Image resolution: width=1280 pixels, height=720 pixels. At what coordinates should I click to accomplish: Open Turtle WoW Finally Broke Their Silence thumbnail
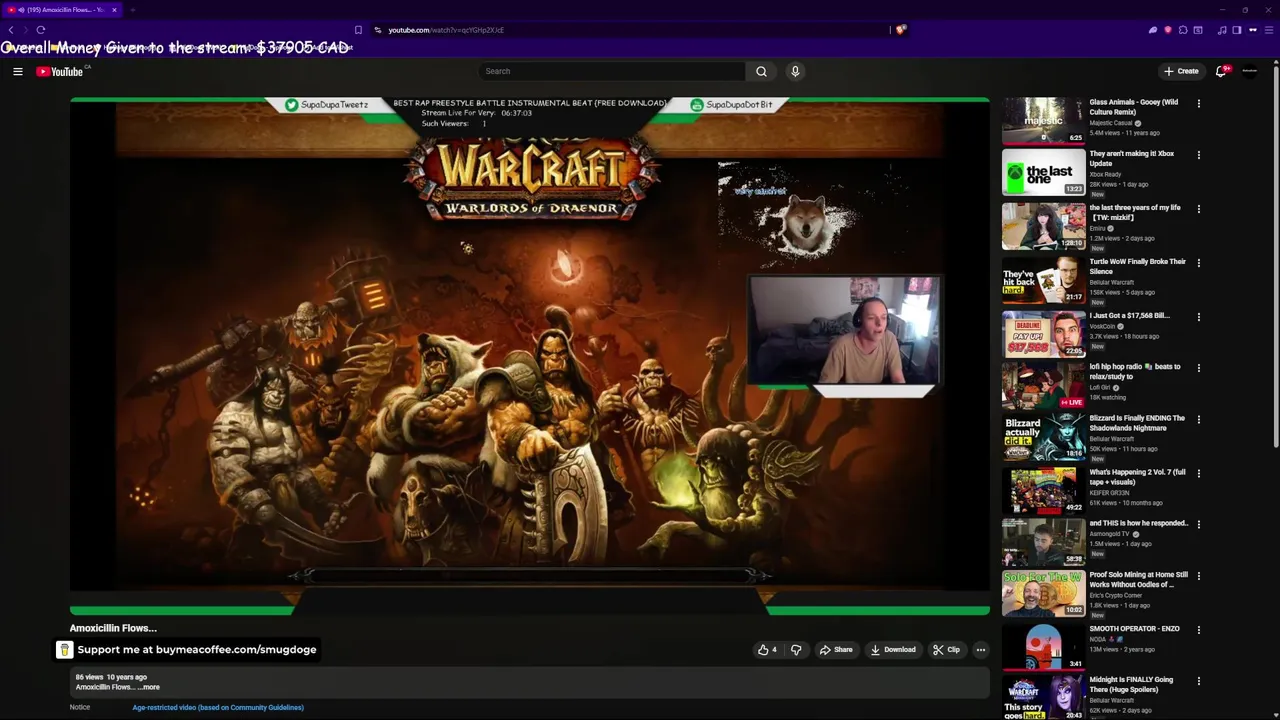[x=1043, y=281]
